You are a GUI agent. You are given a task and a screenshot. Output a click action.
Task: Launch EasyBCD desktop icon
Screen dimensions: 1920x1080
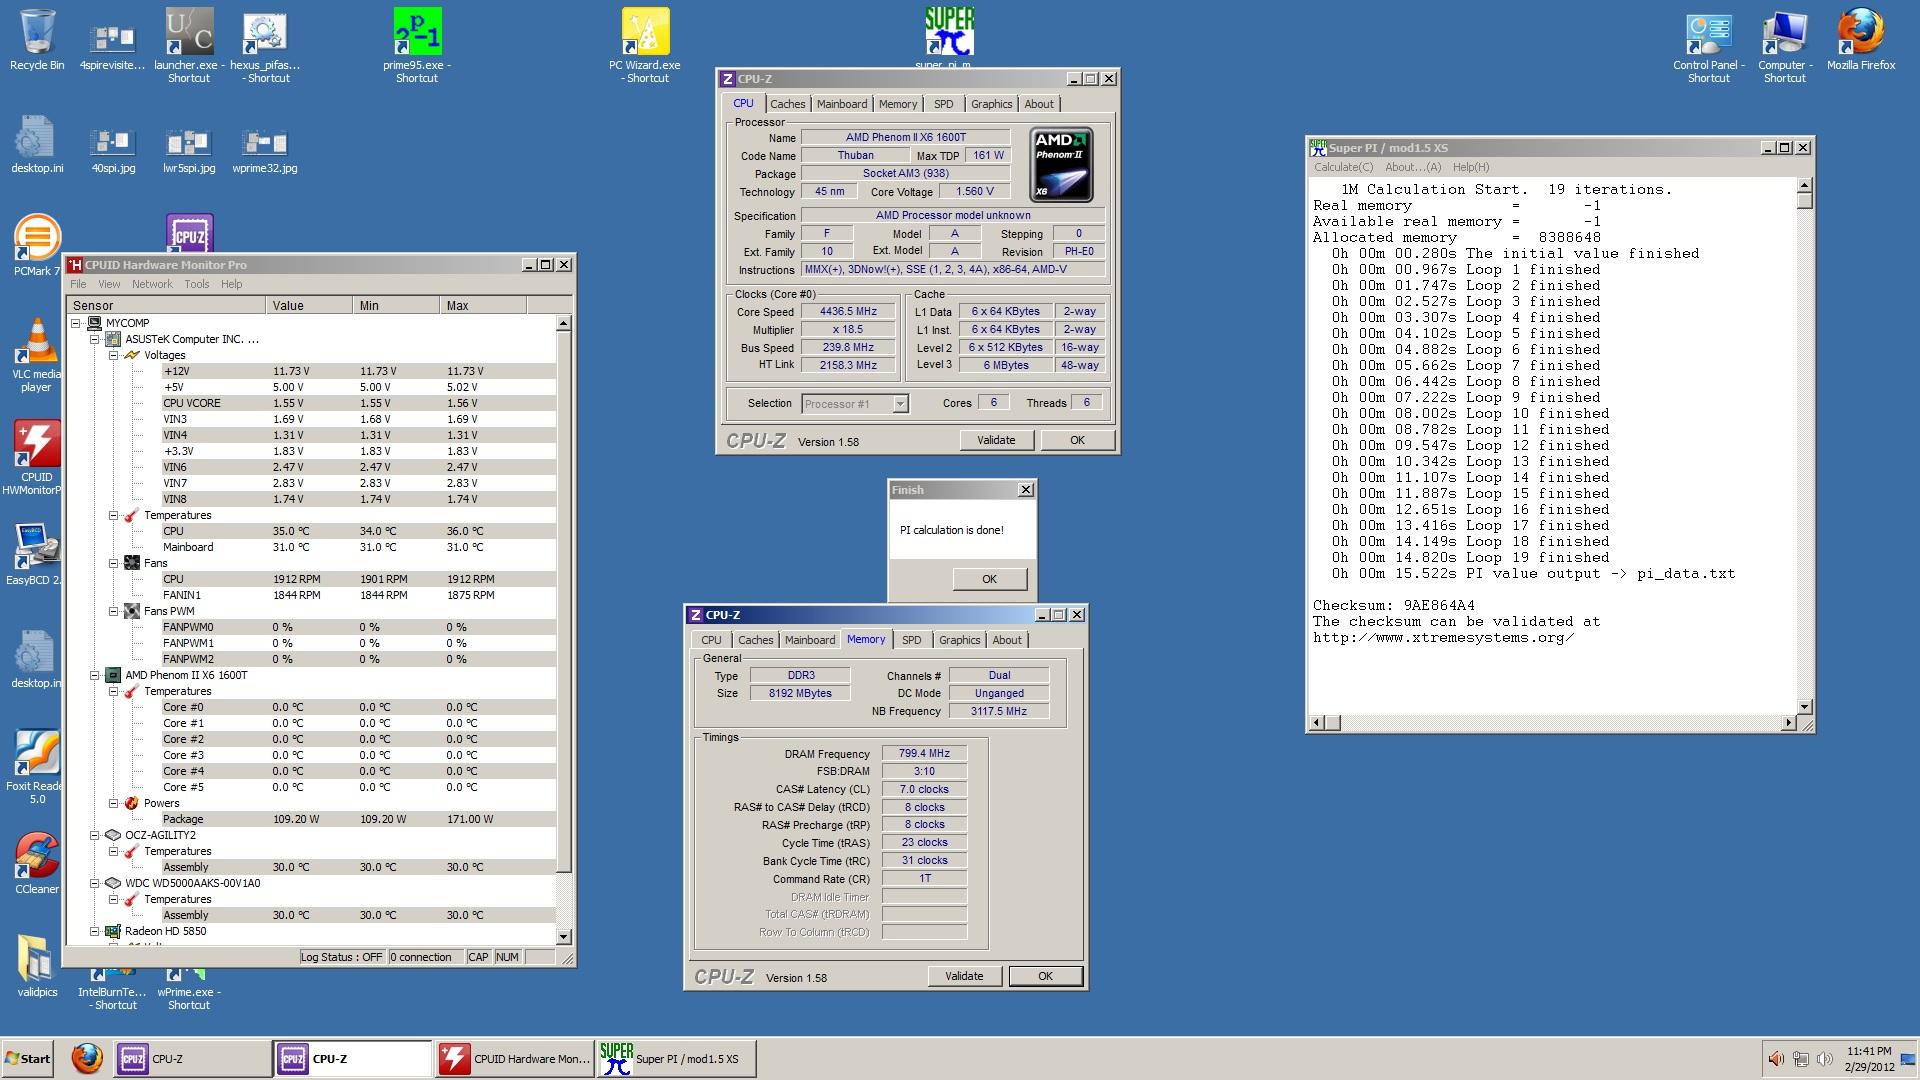35,554
